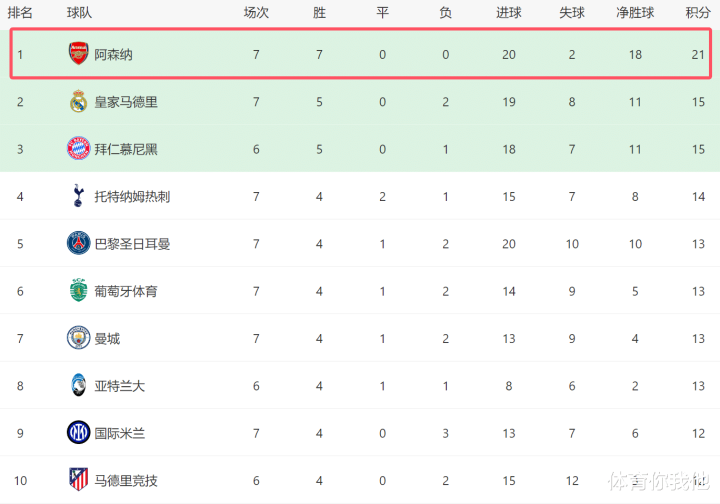Click the Inter Milan crest icon

click(78, 433)
